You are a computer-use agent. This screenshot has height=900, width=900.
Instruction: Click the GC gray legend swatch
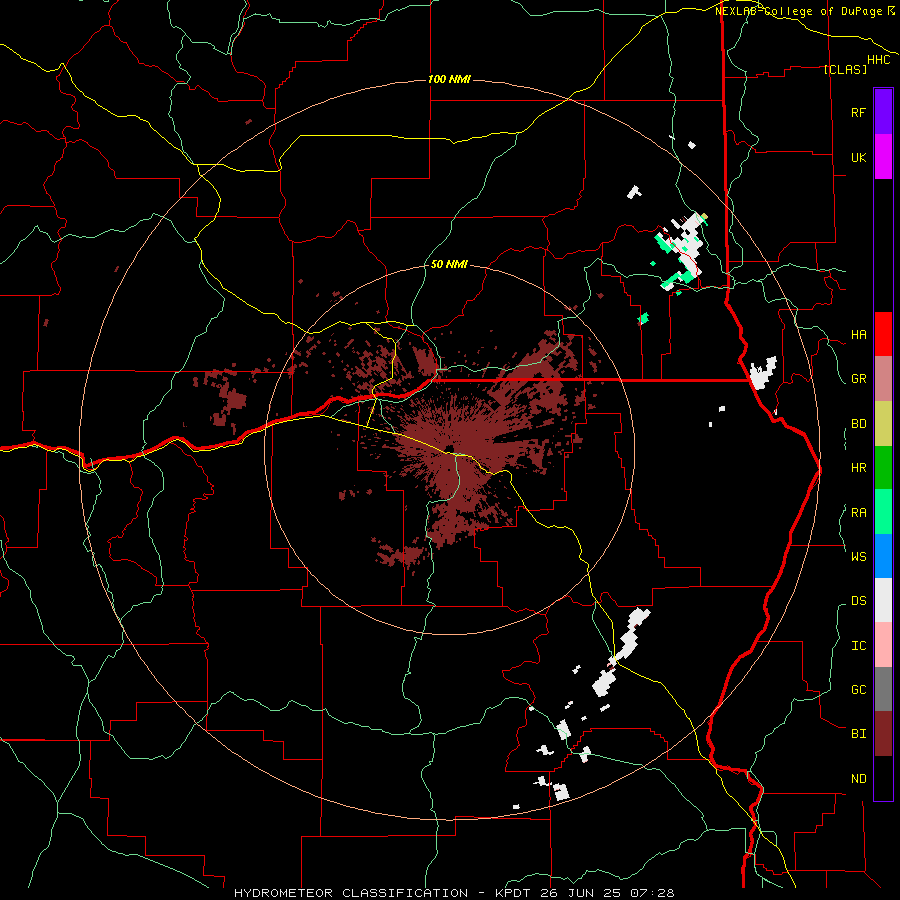click(x=883, y=689)
